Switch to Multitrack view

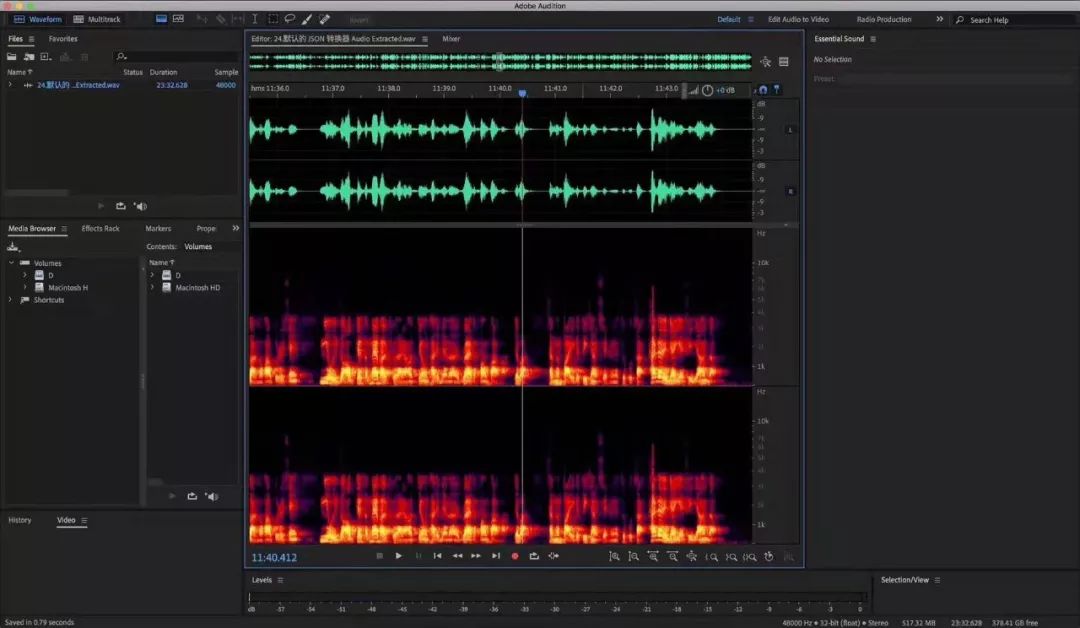[95, 19]
